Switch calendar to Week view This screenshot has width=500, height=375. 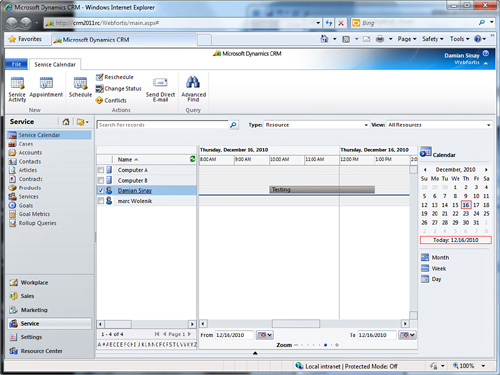click(x=433, y=268)
